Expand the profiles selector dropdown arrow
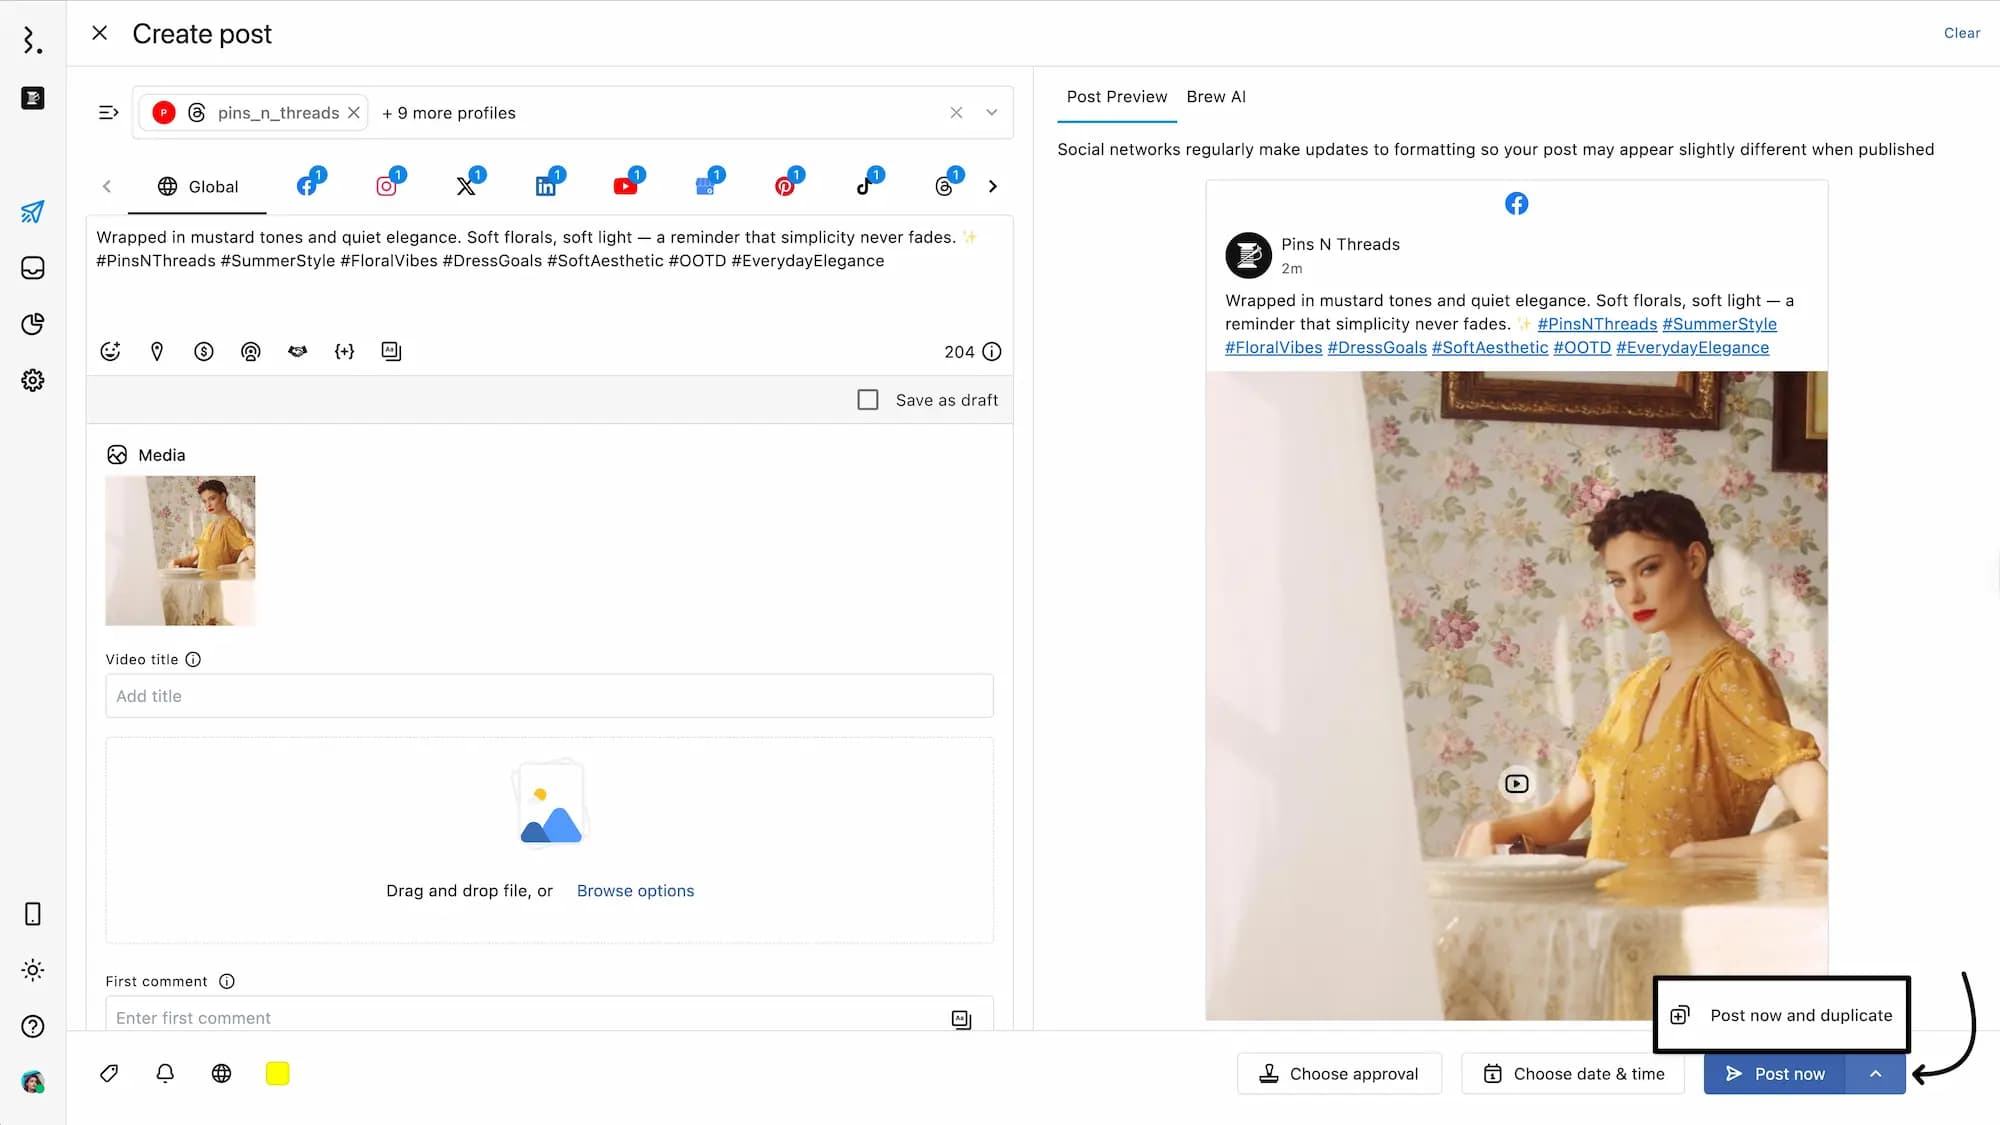 [x=991, y=113]
